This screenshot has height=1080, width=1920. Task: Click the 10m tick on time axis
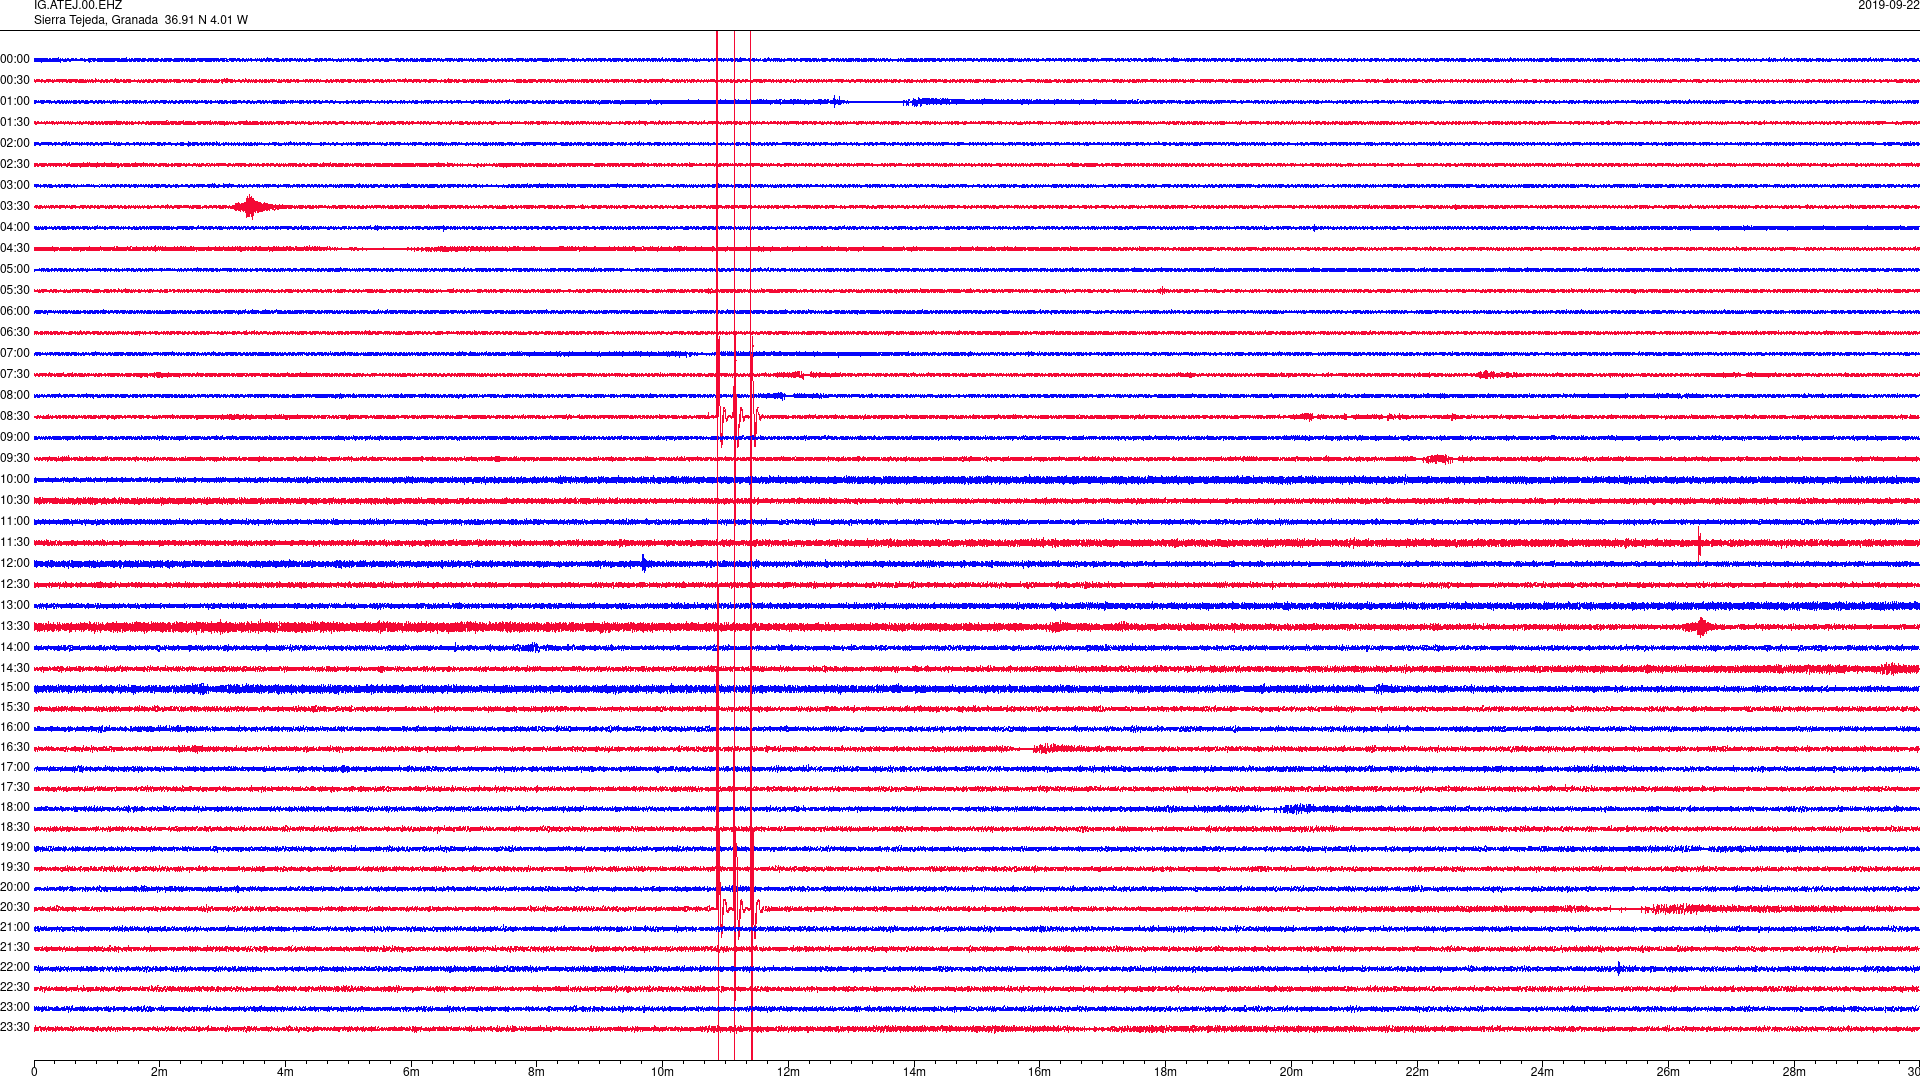(663, 1072)
